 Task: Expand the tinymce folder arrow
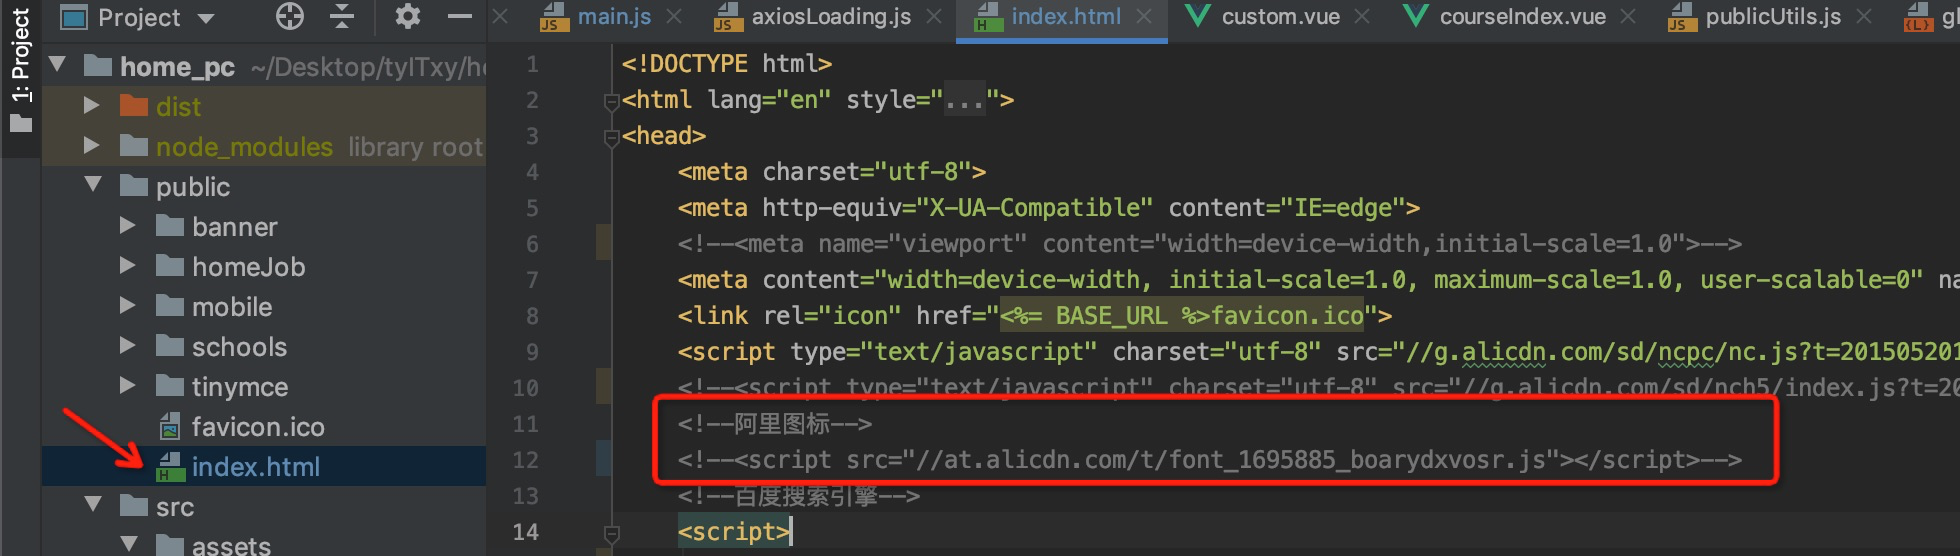[128, 386]
